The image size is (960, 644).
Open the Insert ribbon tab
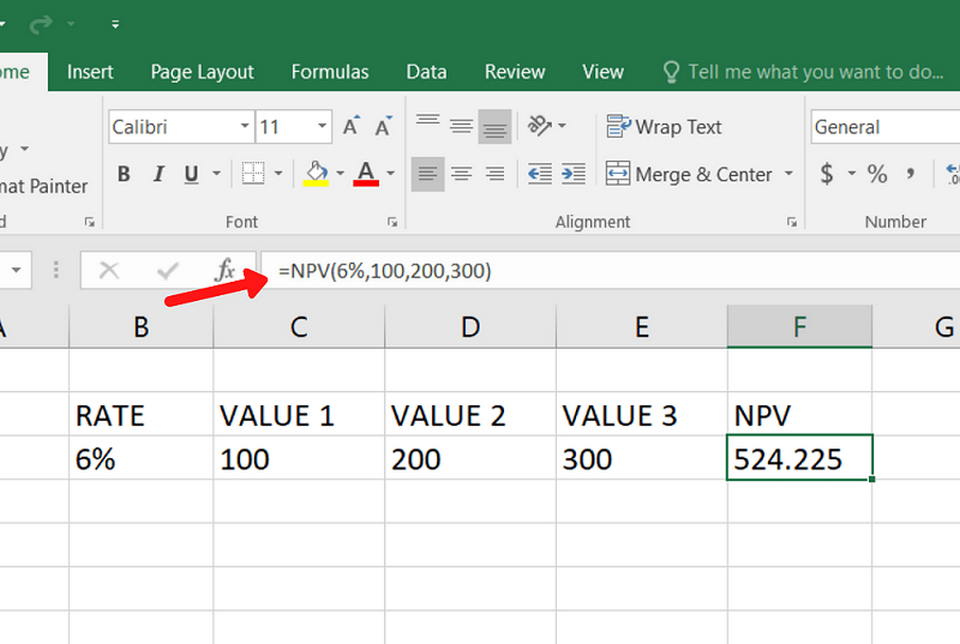tap(90, 72)
